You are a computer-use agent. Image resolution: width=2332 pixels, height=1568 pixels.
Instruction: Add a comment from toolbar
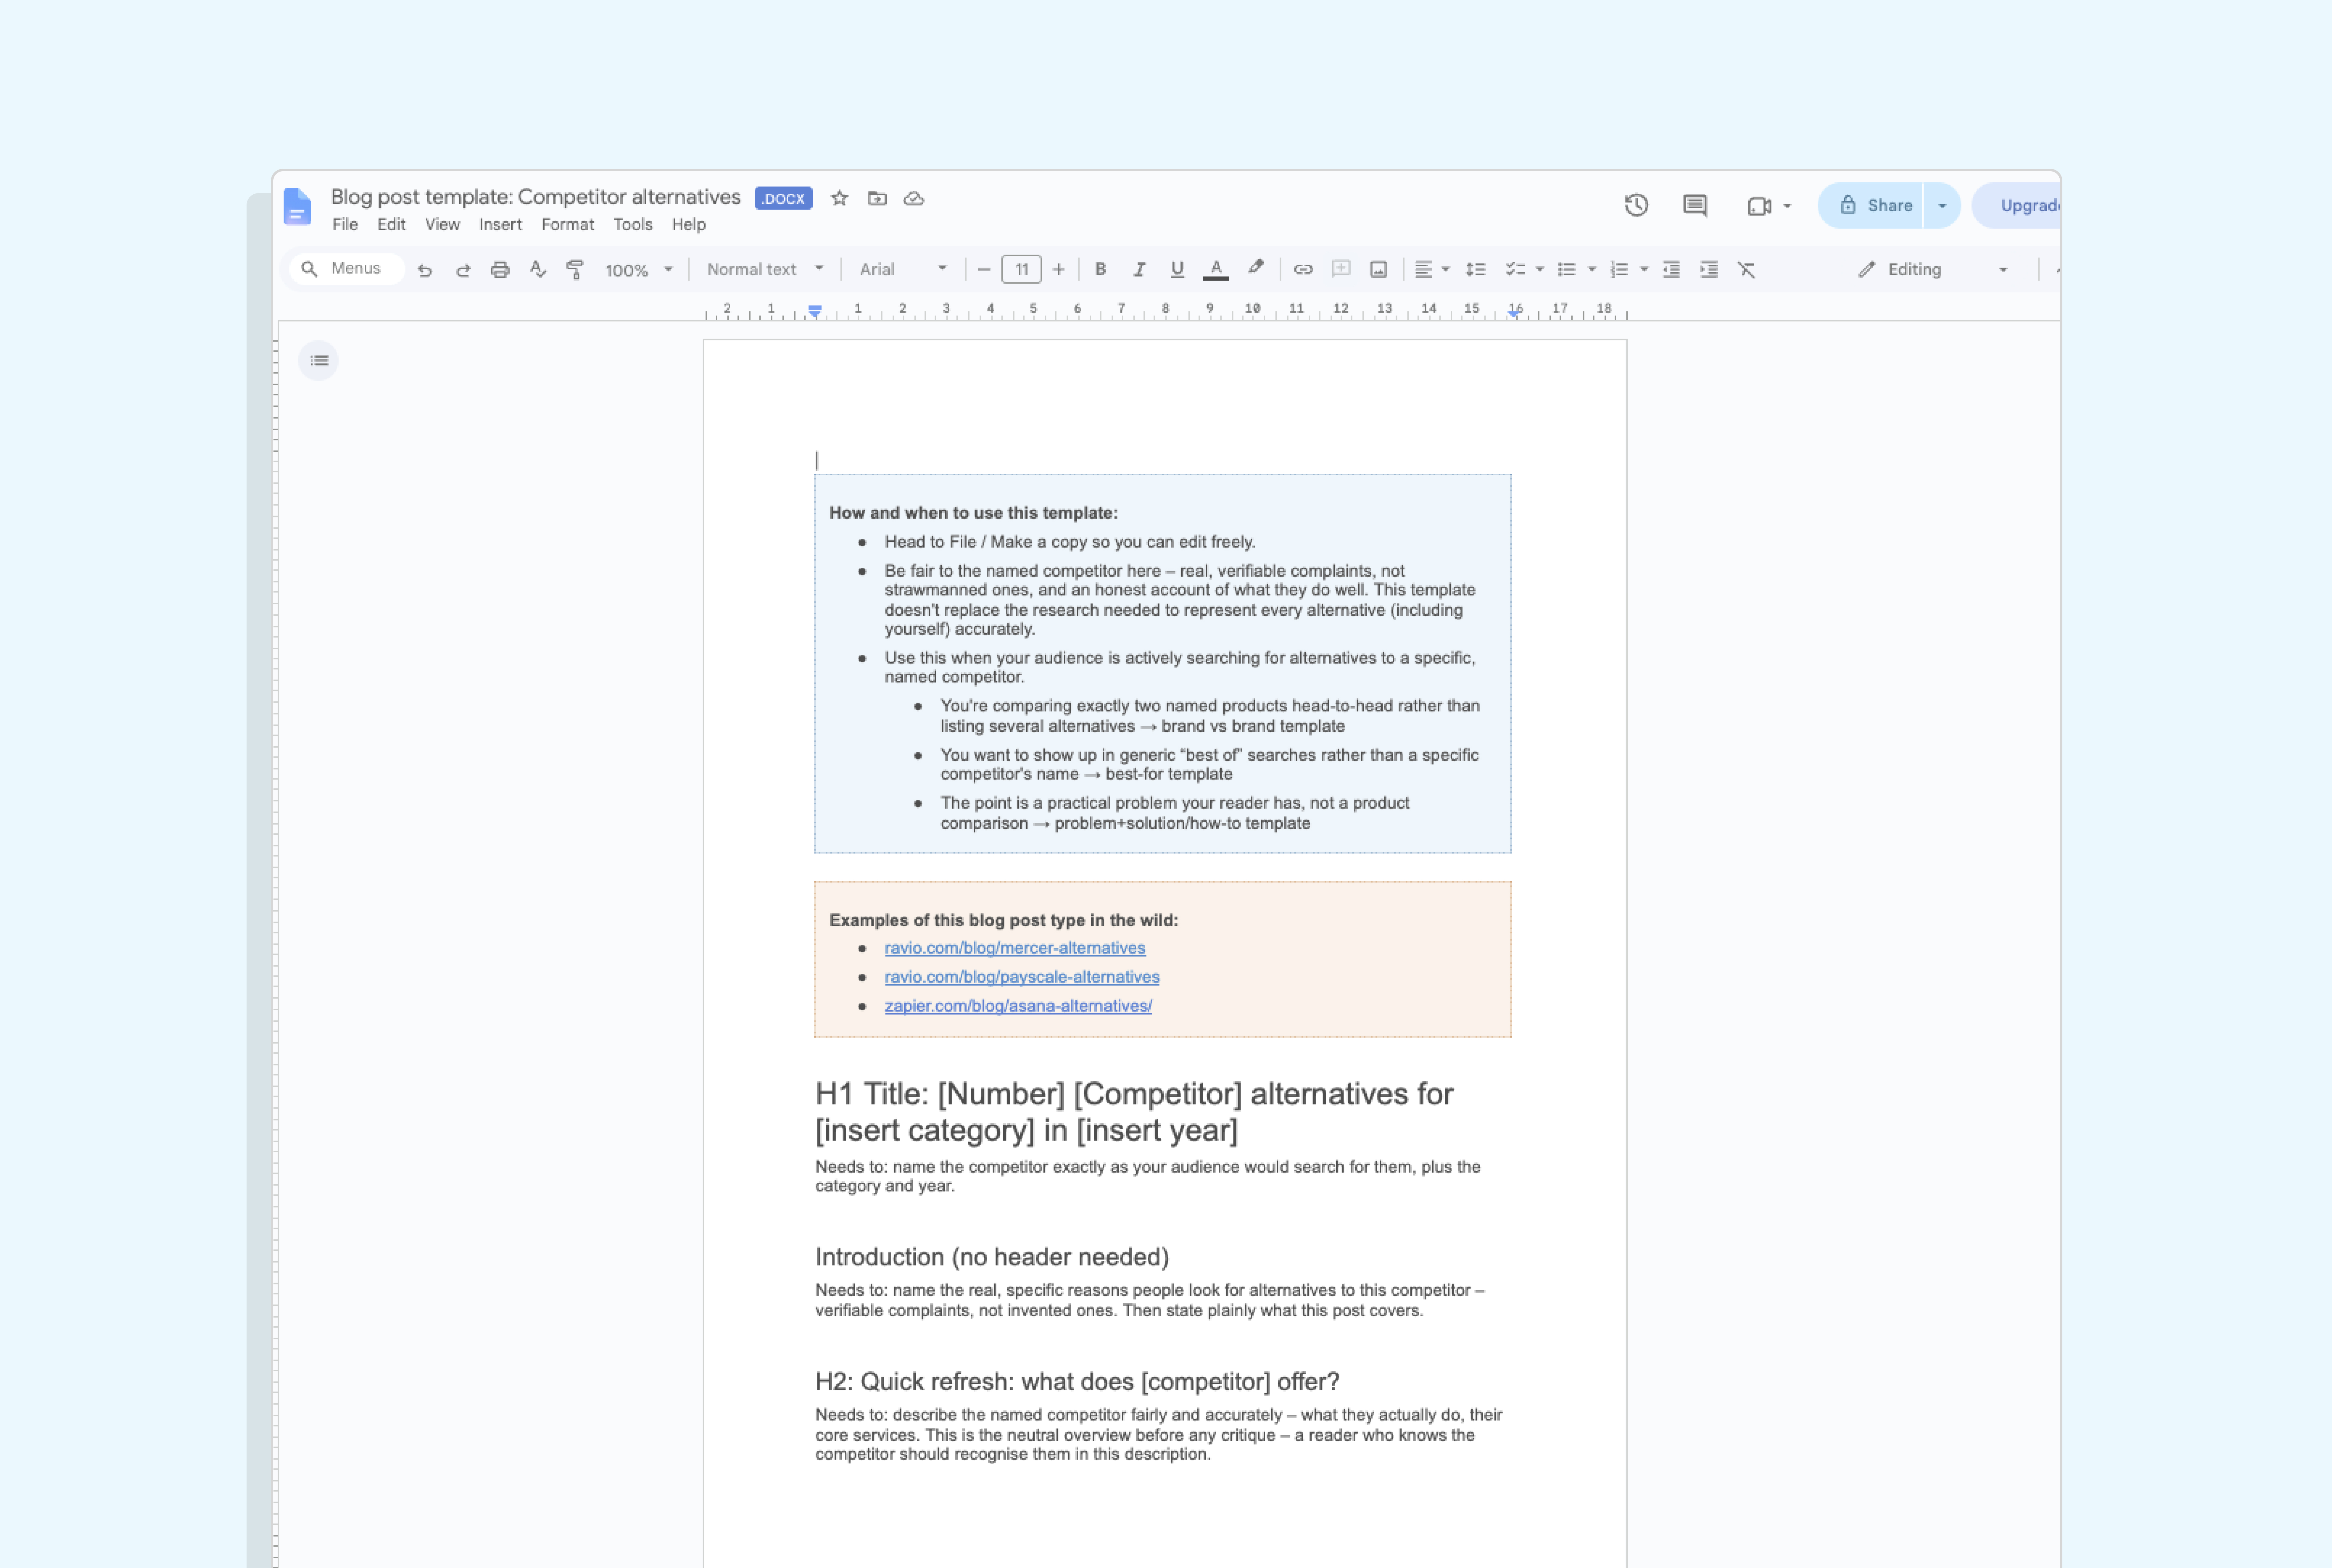(1341, 269)
